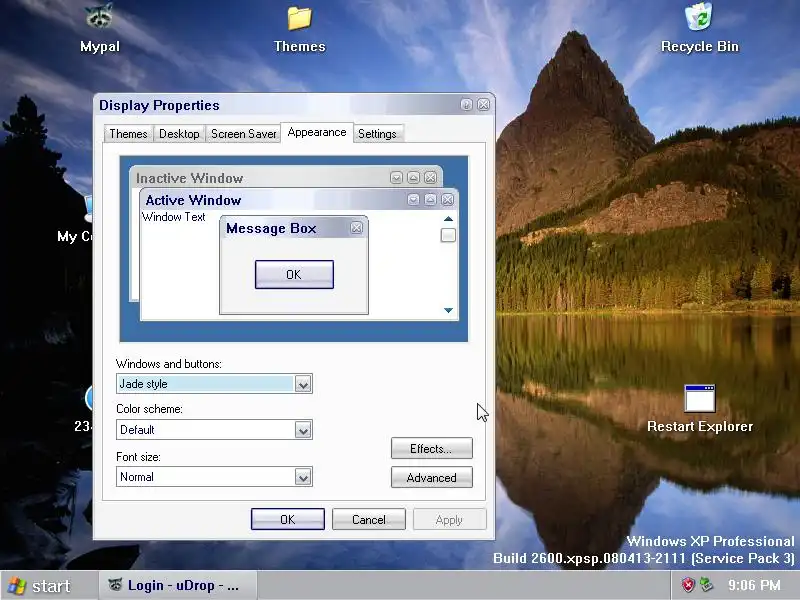This screenshot has width=800, height=600.
Task: Click the raccoon icon in the taskbar button
Action: coord(115,585)
